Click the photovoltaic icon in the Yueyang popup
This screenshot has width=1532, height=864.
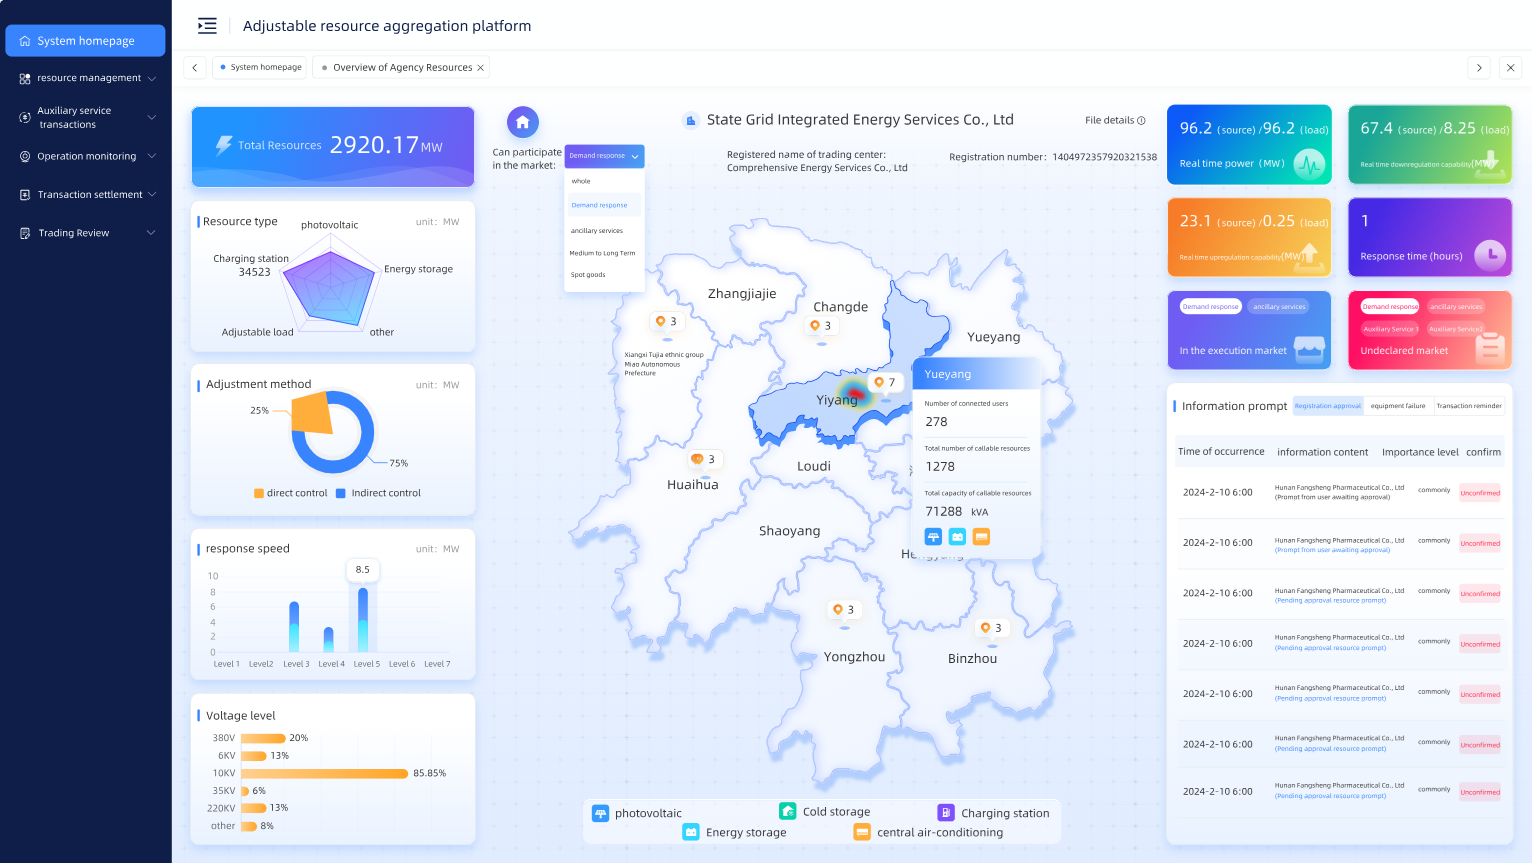click(x=933, y=537)
